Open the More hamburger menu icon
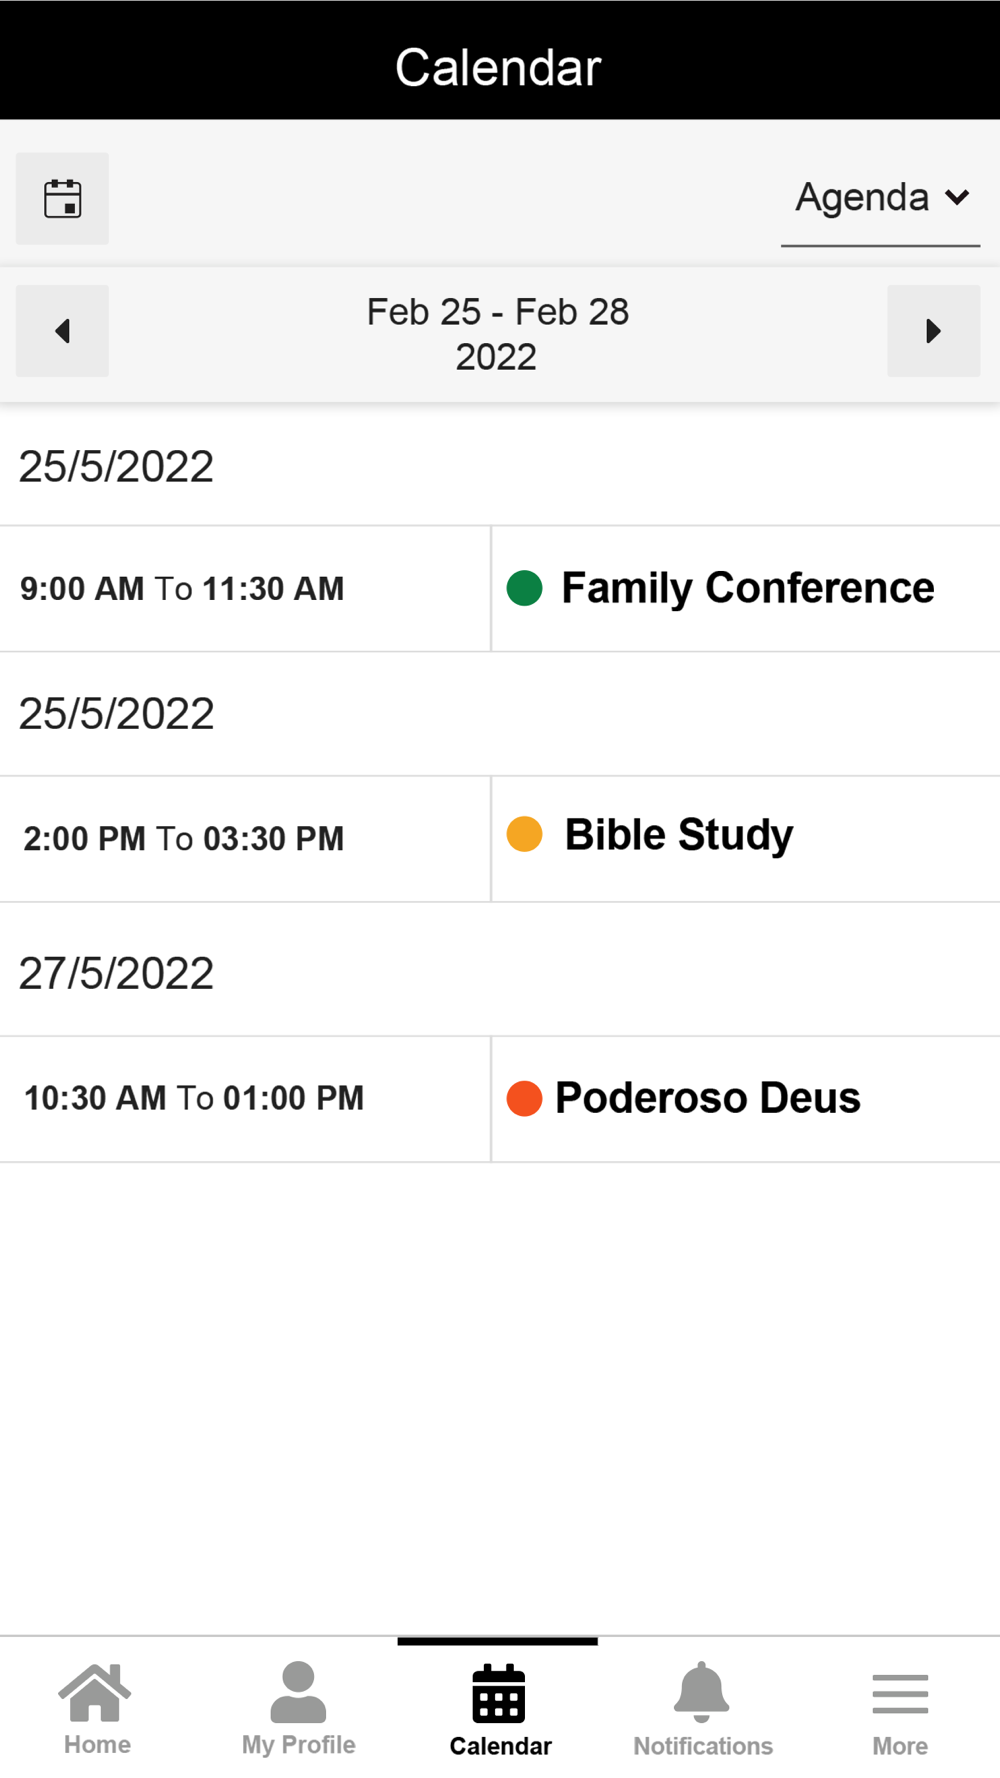1000x1778 pixels. (x=900, y=1693)
